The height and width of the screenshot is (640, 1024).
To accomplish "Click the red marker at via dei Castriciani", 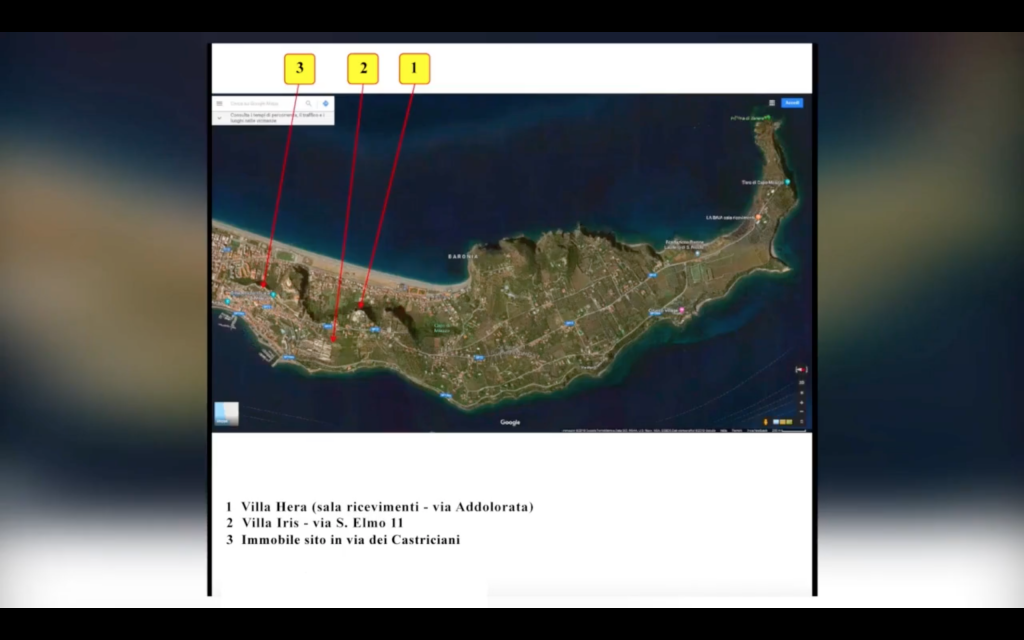I will tap(263, 284).
